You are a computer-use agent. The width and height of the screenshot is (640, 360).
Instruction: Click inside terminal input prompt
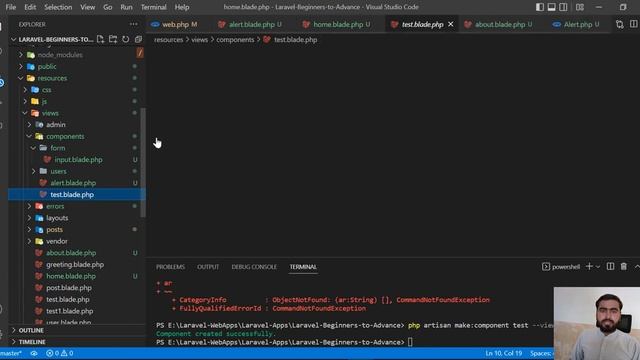pos(410,342)
